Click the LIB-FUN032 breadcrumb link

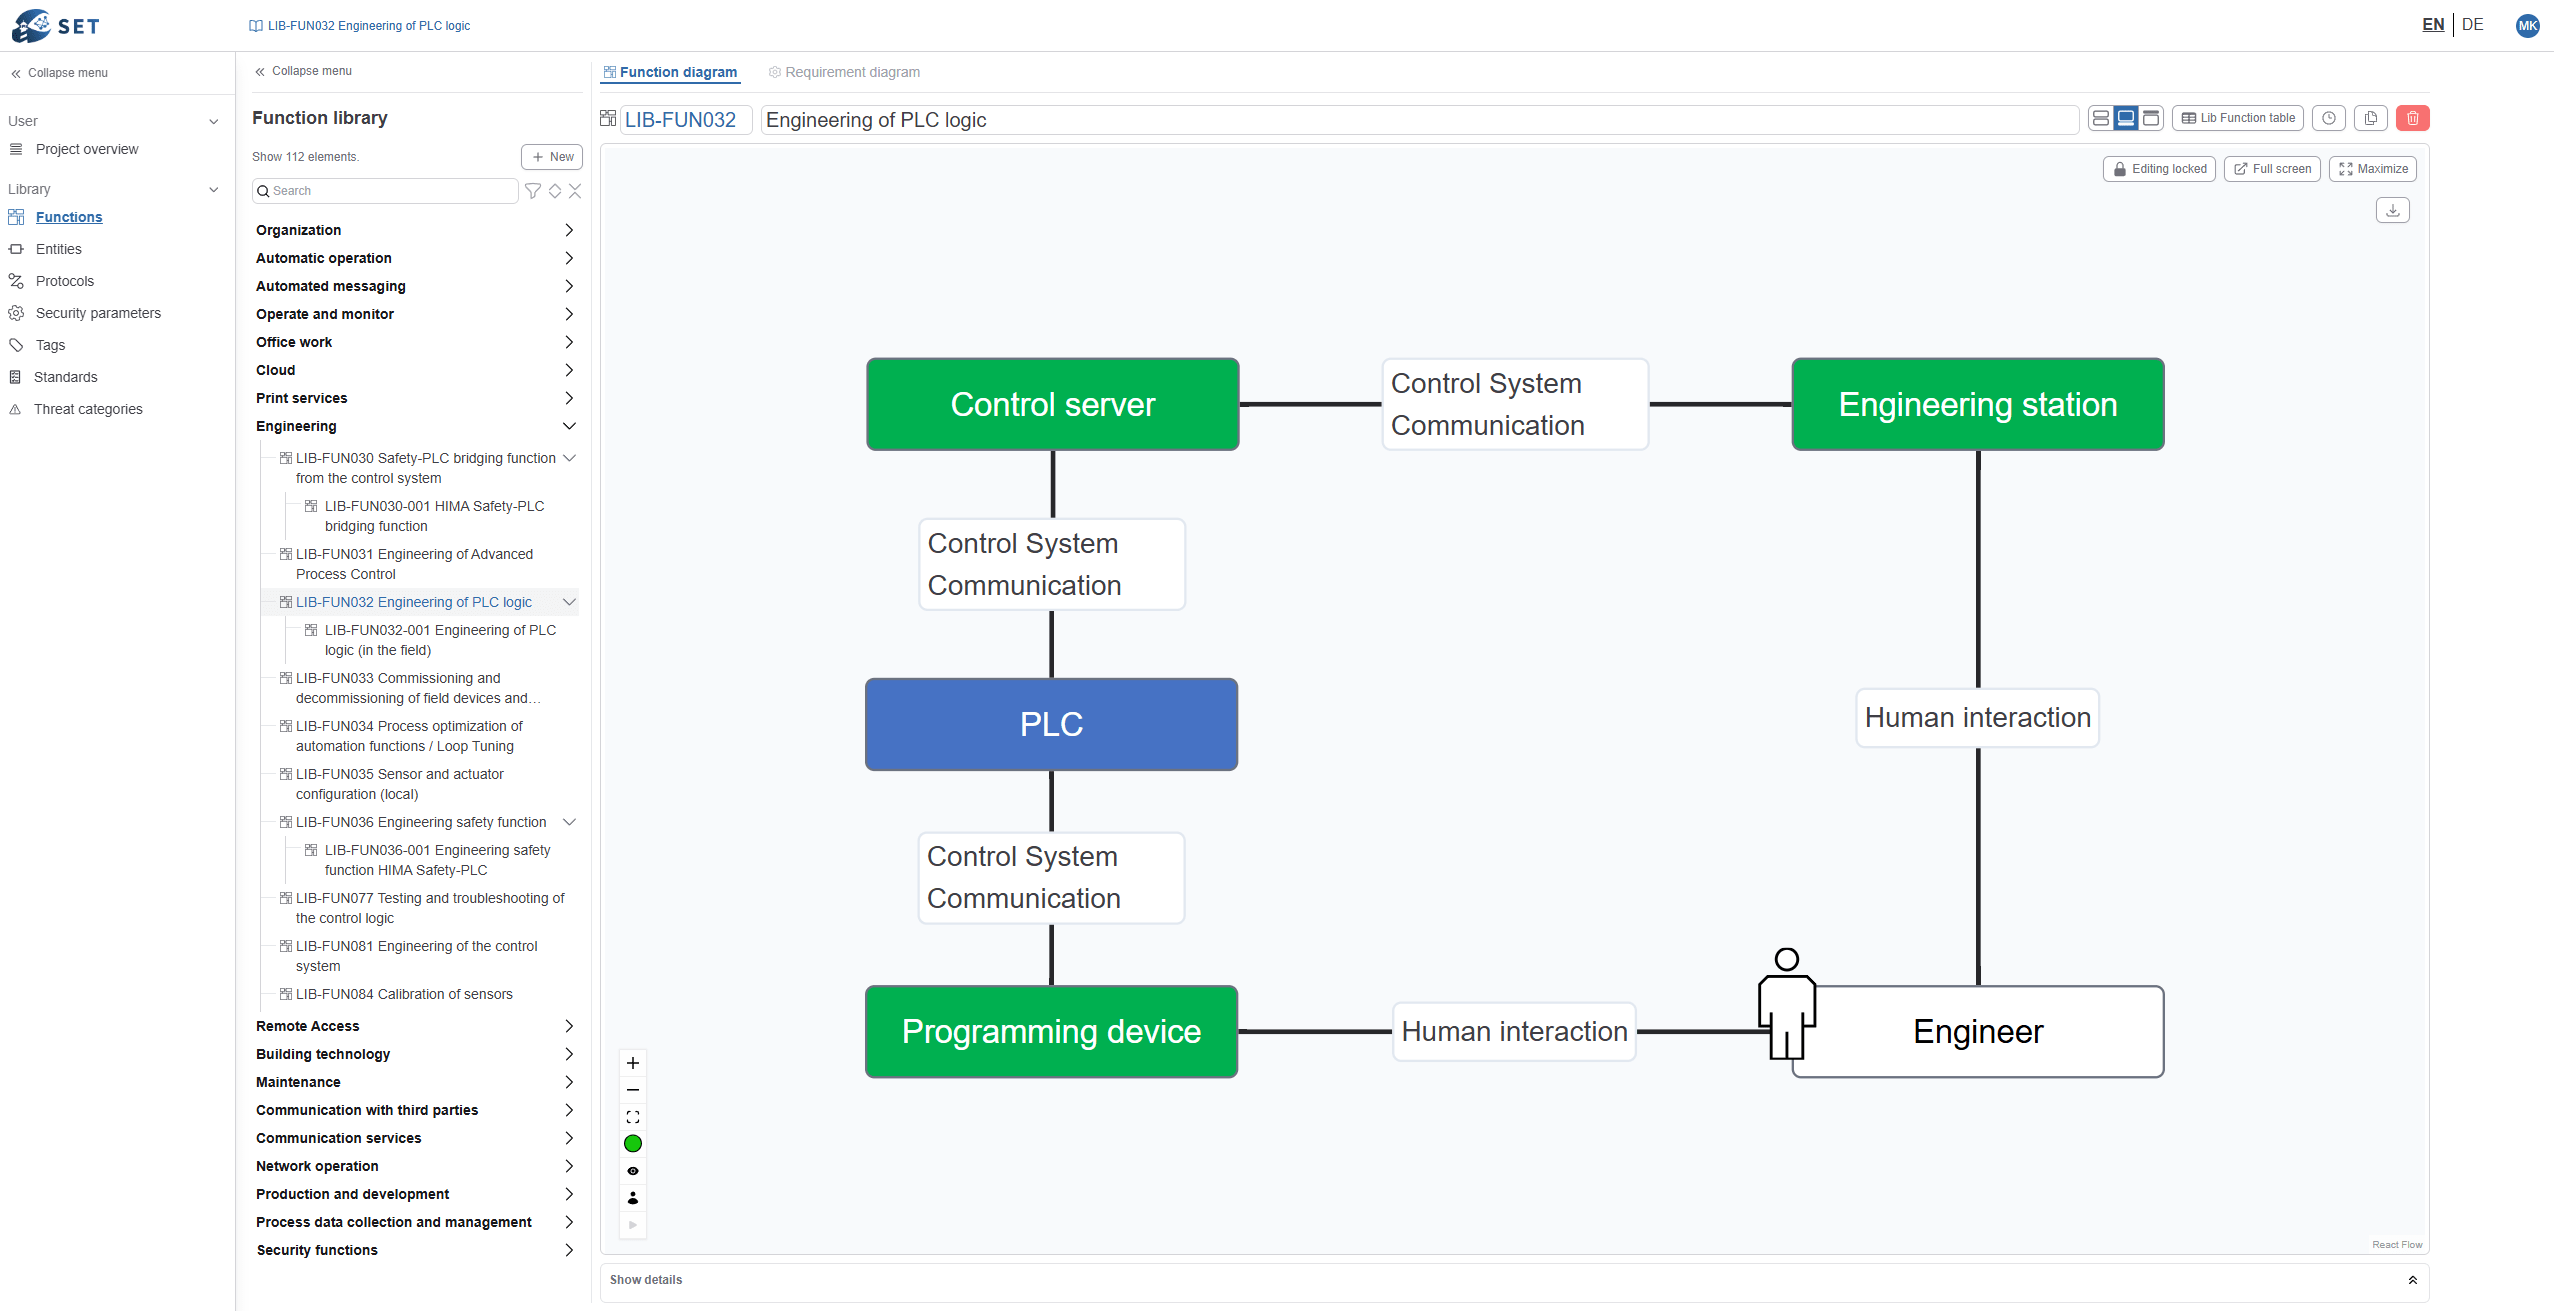tap(360, 26)
